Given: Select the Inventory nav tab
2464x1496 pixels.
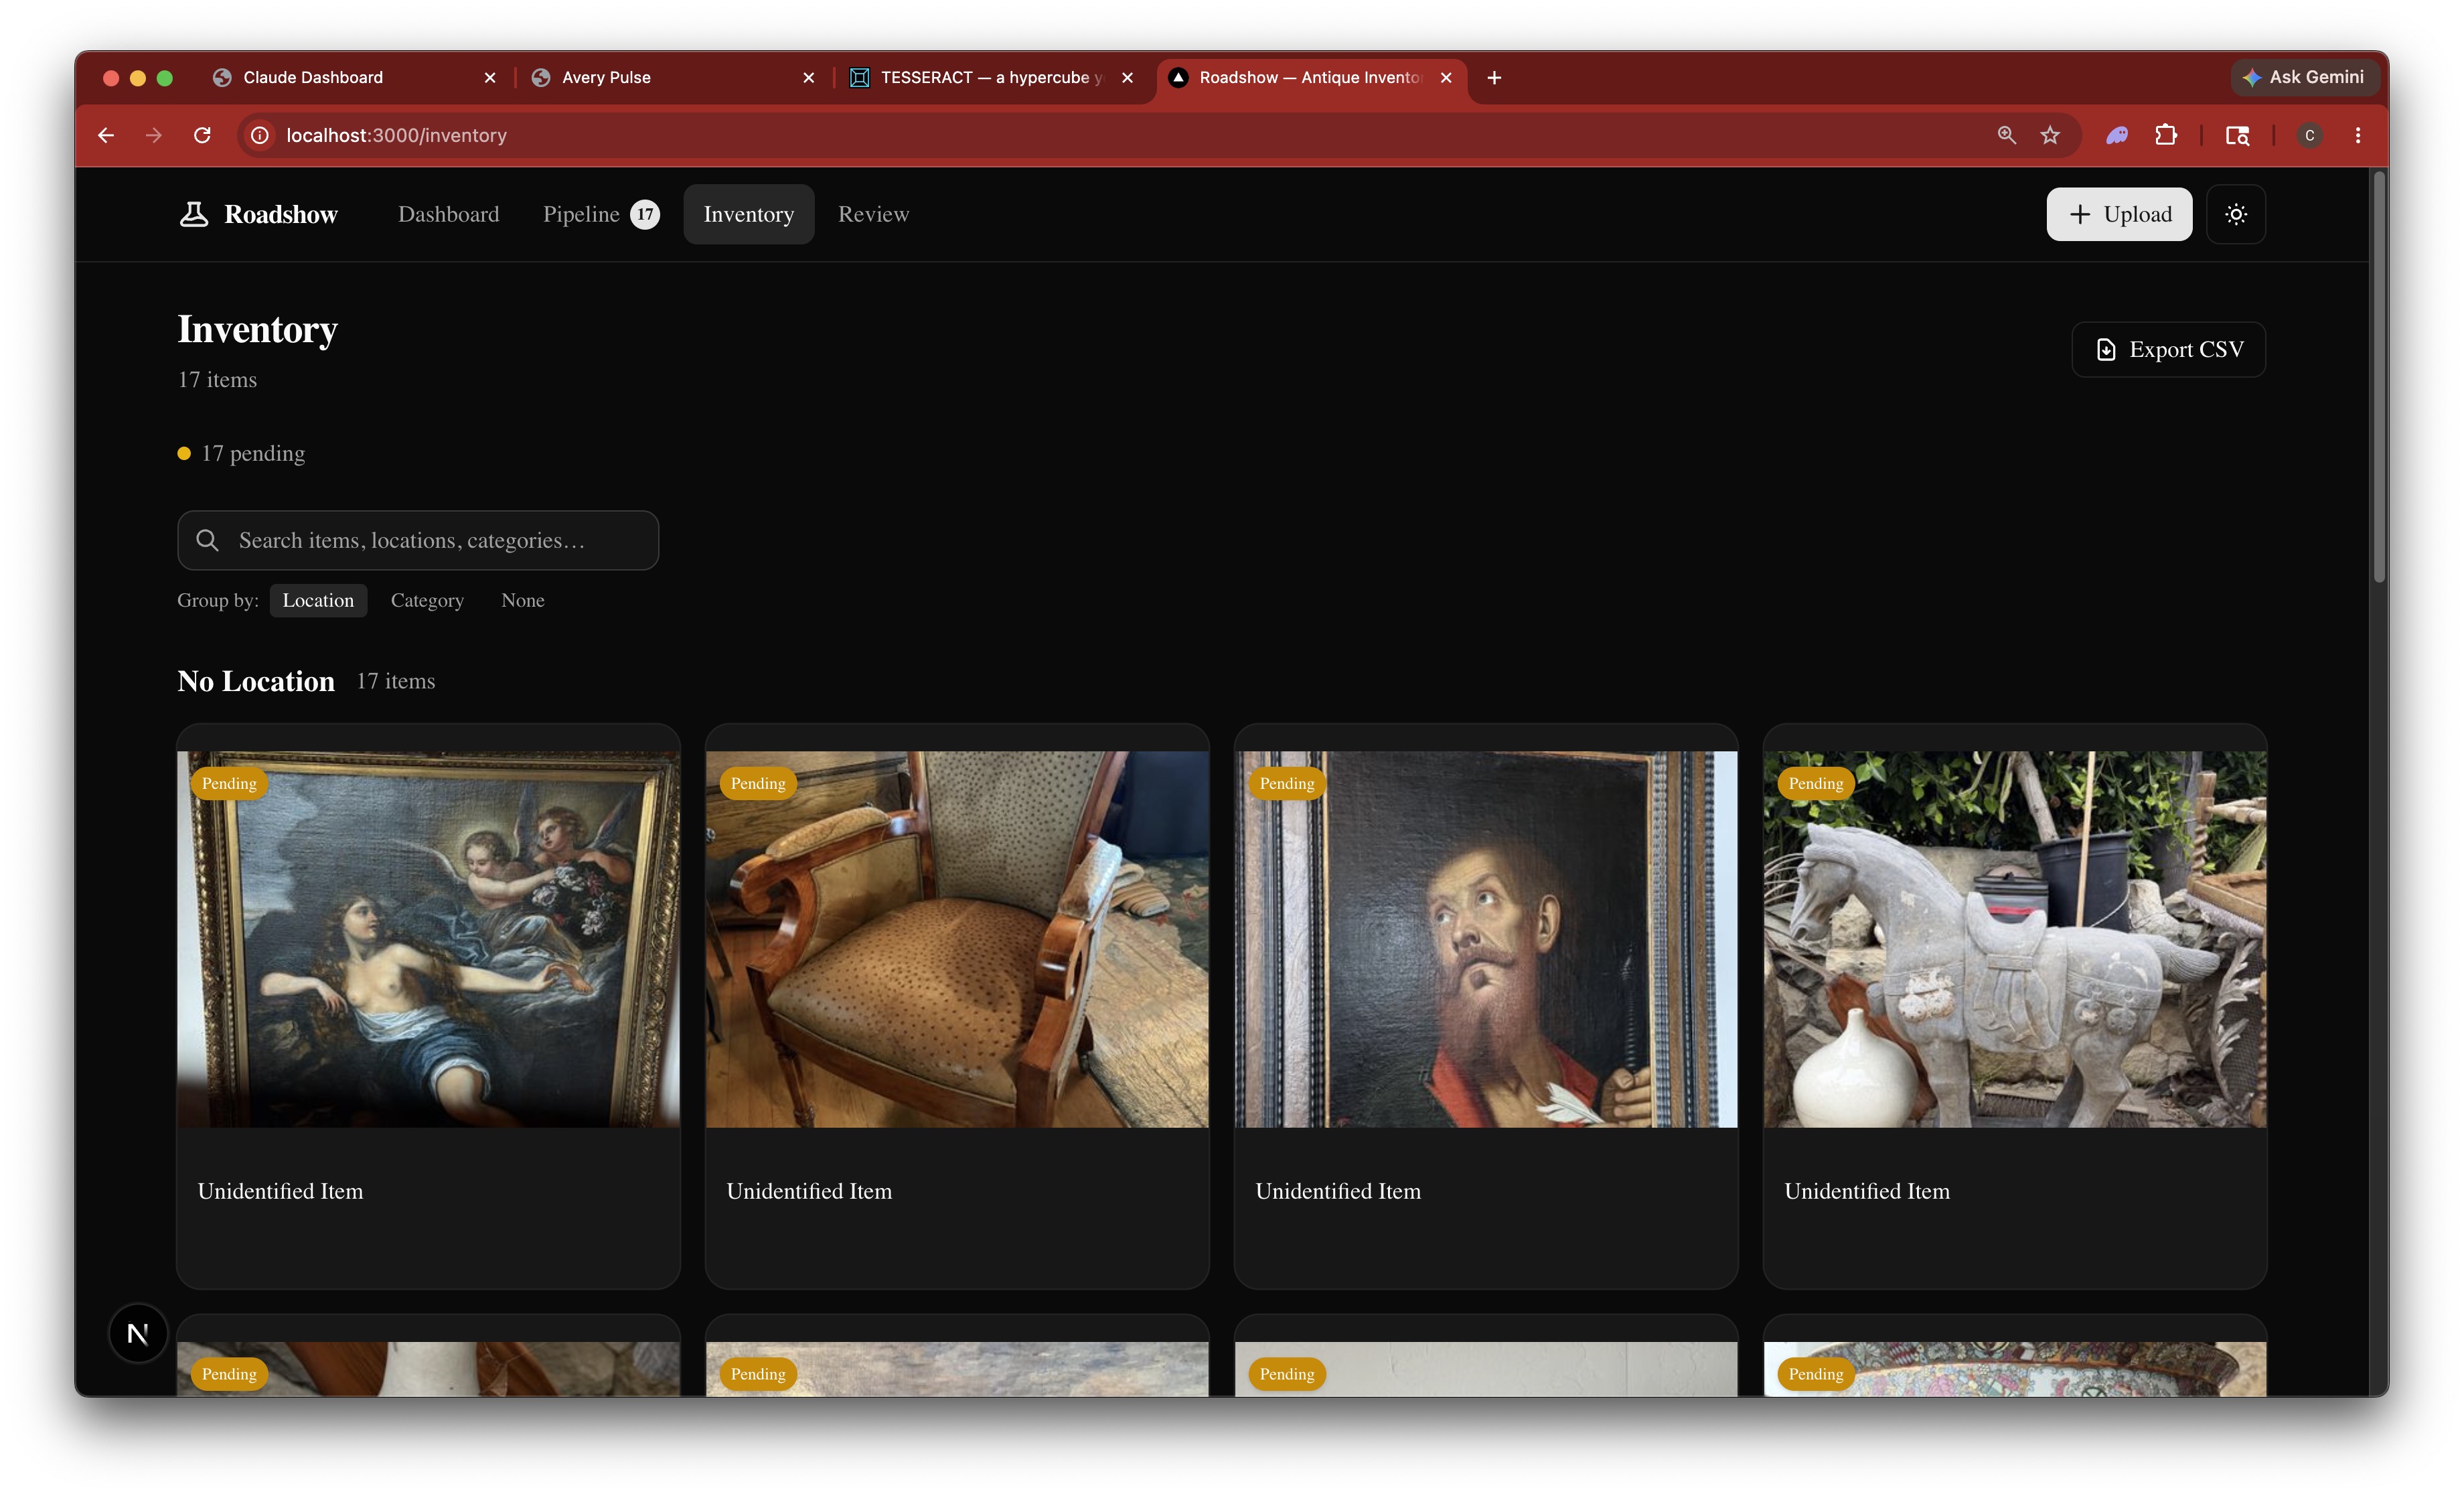Looking at the screenshot, I should point(748,214).
